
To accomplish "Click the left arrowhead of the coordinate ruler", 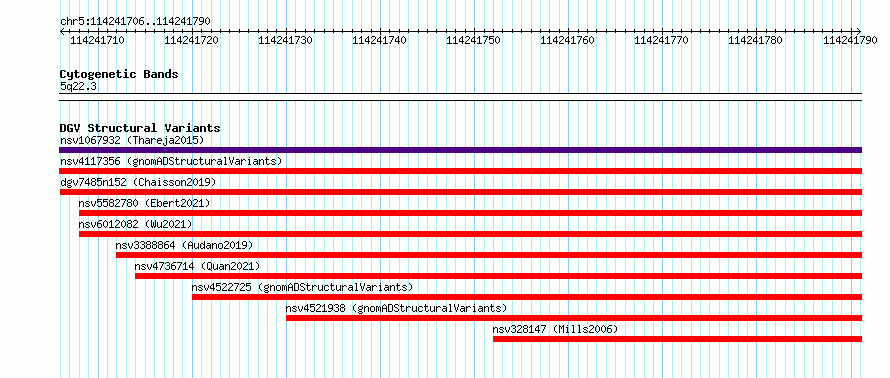I will click(62, 31).
